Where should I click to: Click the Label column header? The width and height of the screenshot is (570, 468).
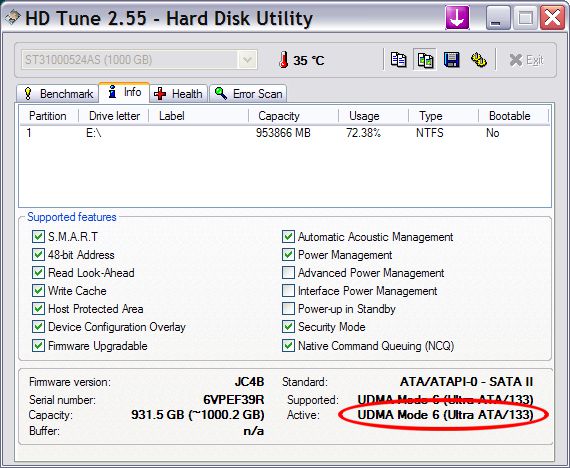pos(199,116)
